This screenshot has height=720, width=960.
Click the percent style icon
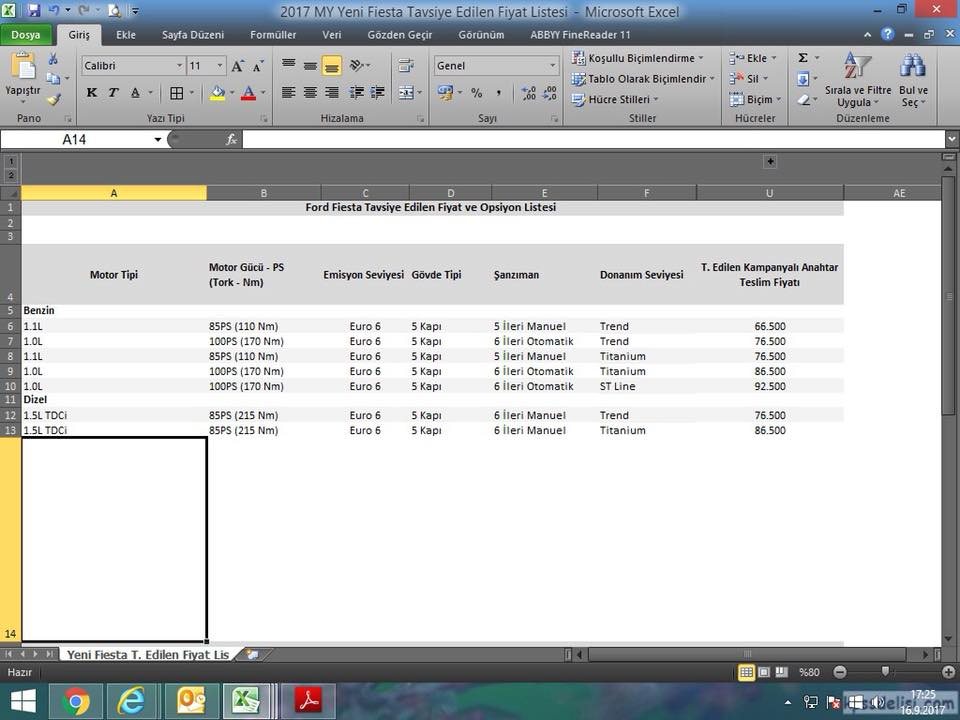point(476,93)
